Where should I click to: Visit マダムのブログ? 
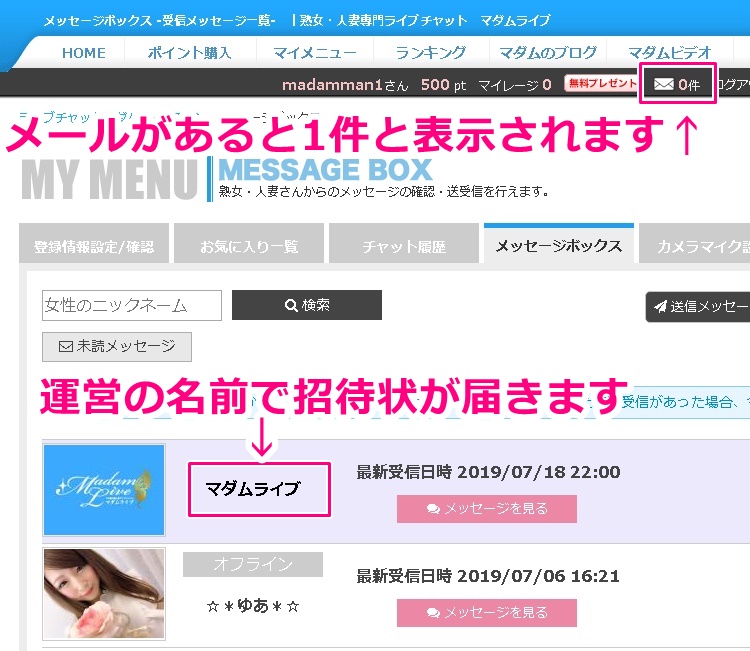tap(548, 53)
